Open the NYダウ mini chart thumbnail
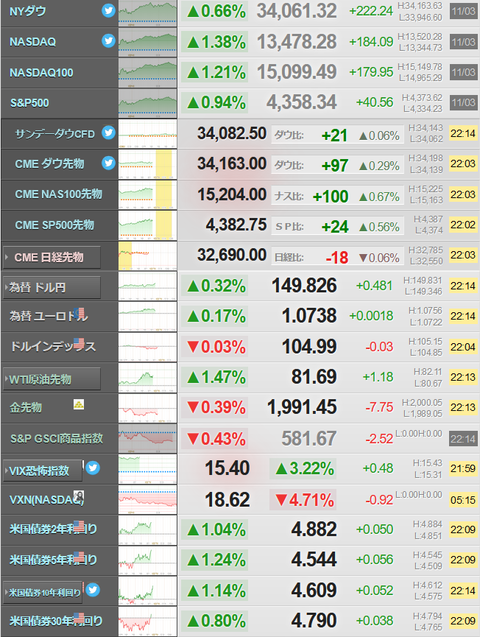Screen dimensions: 480x637 tap(147, 13)
